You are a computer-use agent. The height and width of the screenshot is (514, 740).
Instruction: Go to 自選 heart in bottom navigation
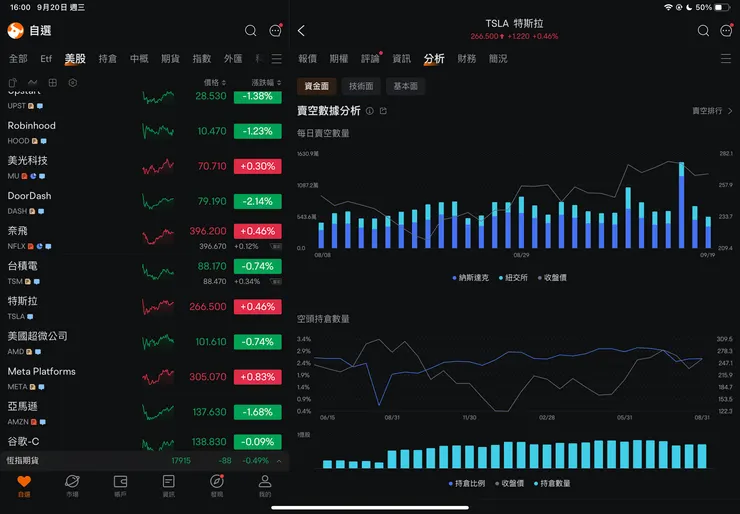click(24, 486)
